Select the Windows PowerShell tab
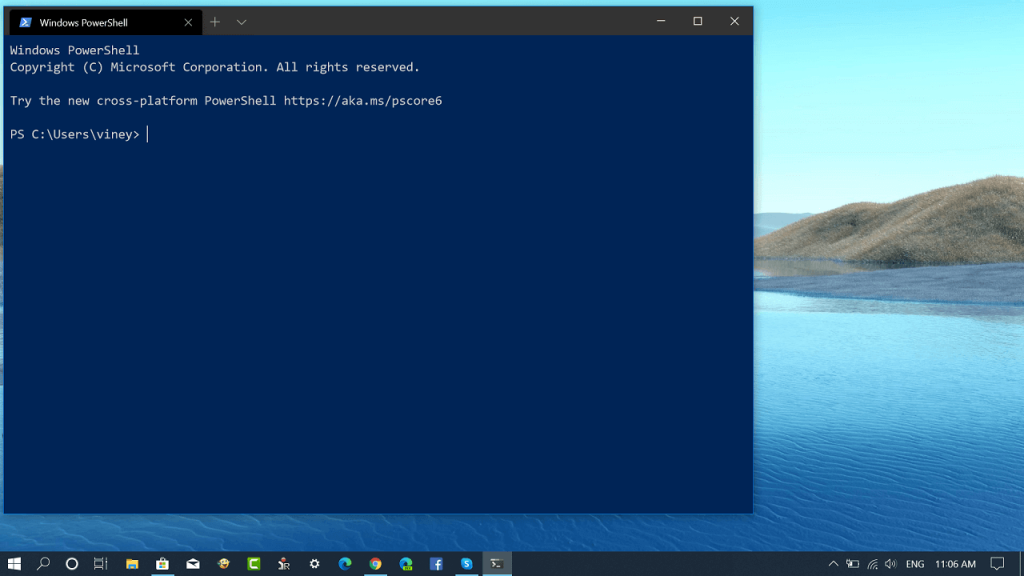 [x=97, y=22]
